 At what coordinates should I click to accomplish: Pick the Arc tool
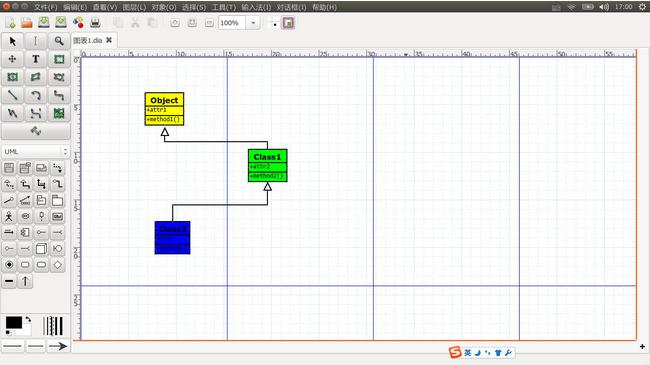click(36, 95)
